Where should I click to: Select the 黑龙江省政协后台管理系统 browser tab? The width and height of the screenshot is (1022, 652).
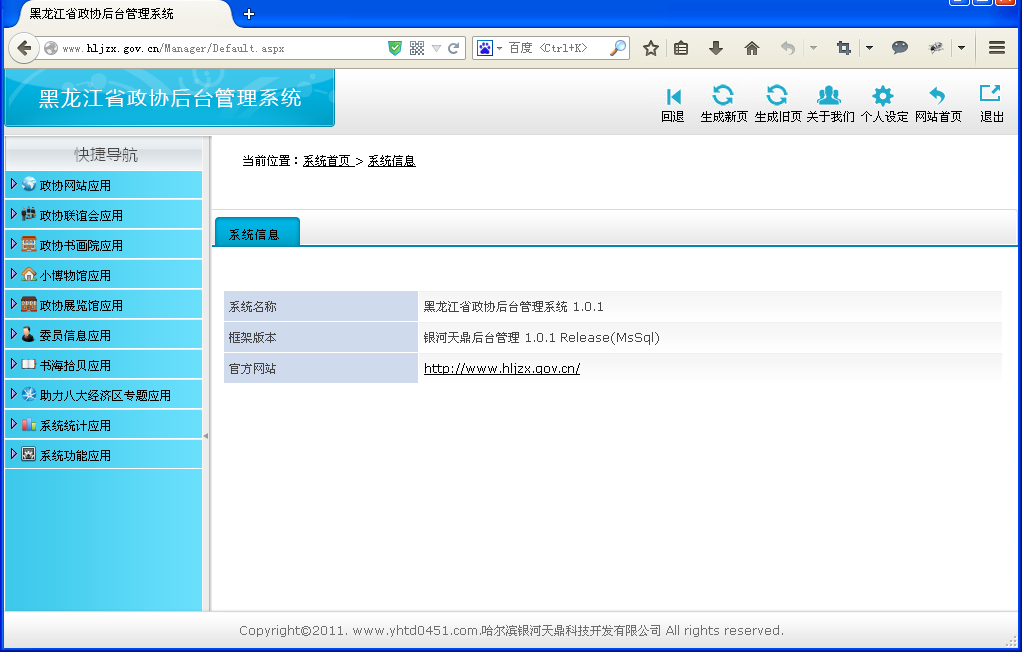tap(123, 14)
